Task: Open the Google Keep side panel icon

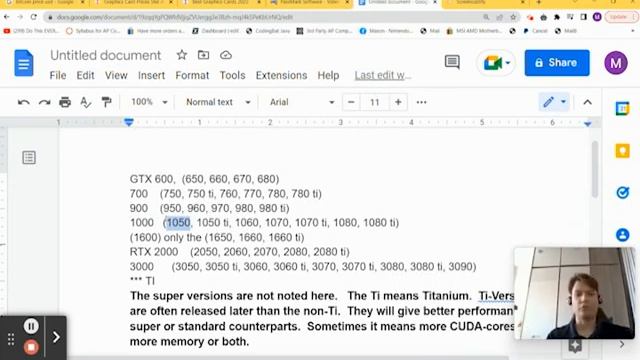Action: pos(622,151)
